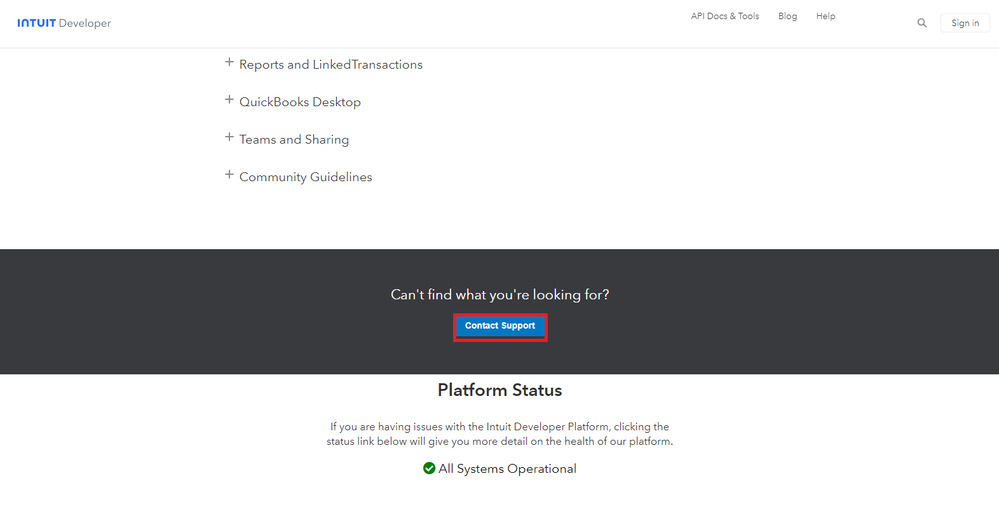The image size is (999, 525).
Task: Click the Teams and Sharing heading
Action: [294, 140]
